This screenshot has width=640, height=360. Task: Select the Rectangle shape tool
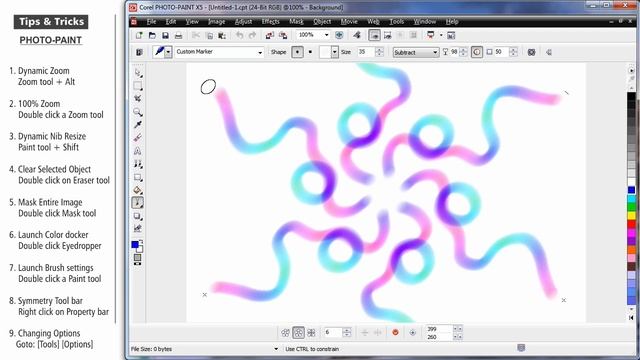tap(138, 177)
